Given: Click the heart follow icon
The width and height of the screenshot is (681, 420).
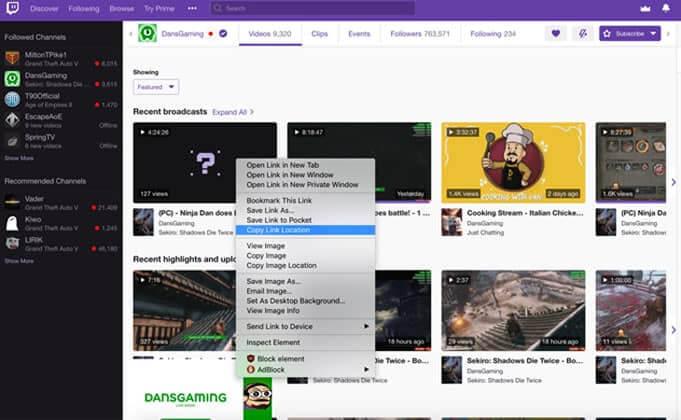Looking at the screenshot, I should point(555,33).
